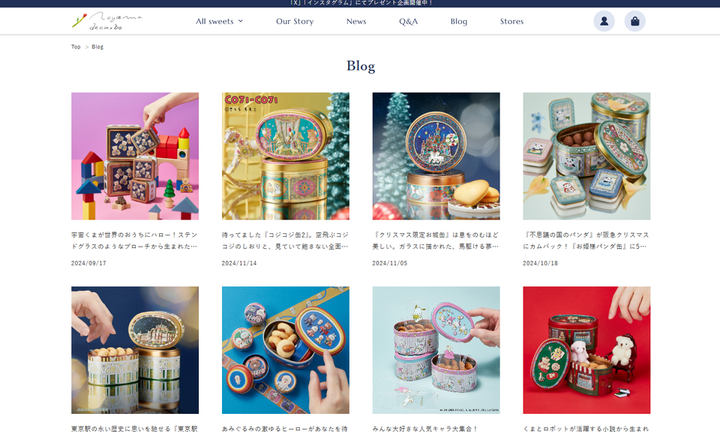Screen dimensions: 720x434
Task: Expand the All sweets dropdown menu
Action: coord(219,21)
